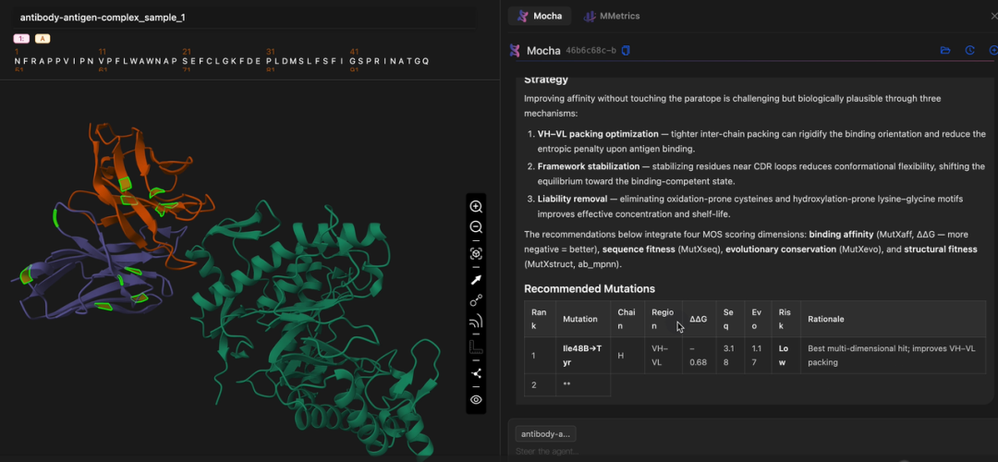The width and height of the screenshot is (998, 462).
Task: Toggle the pink '1:' chain tag
Action: [x=22, y=39]
